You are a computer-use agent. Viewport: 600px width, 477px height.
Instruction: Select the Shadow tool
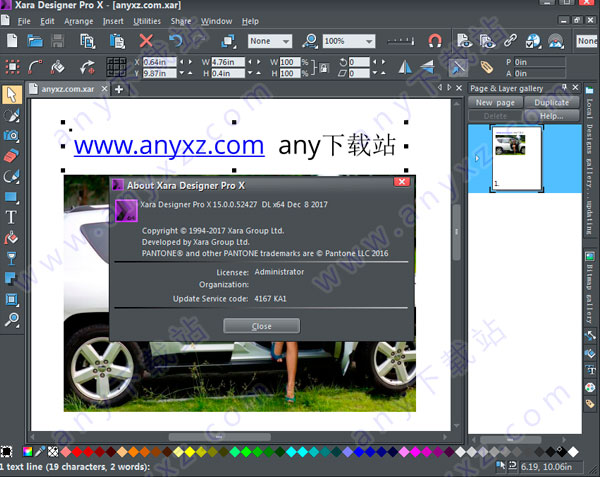[x=10, y=278]
